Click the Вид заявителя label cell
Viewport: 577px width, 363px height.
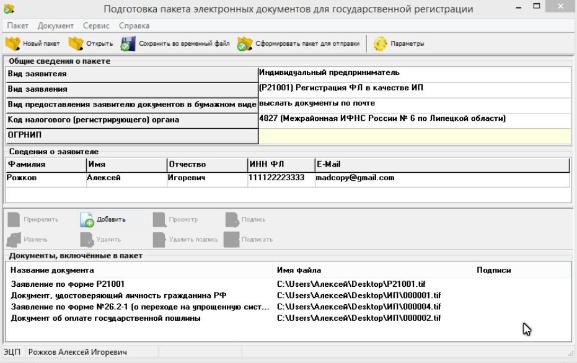pos(132,74)
